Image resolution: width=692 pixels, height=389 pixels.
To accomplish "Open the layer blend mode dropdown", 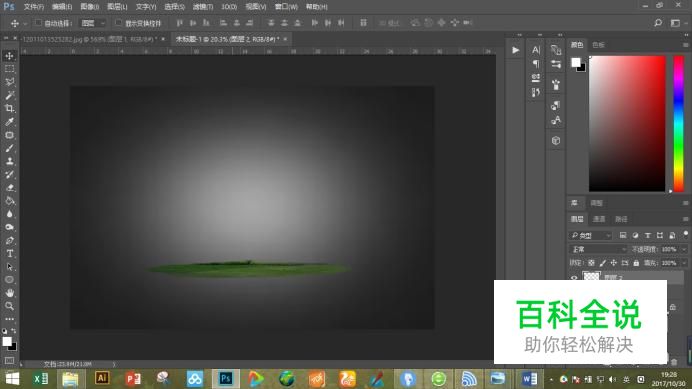I will tap(598, 249).
